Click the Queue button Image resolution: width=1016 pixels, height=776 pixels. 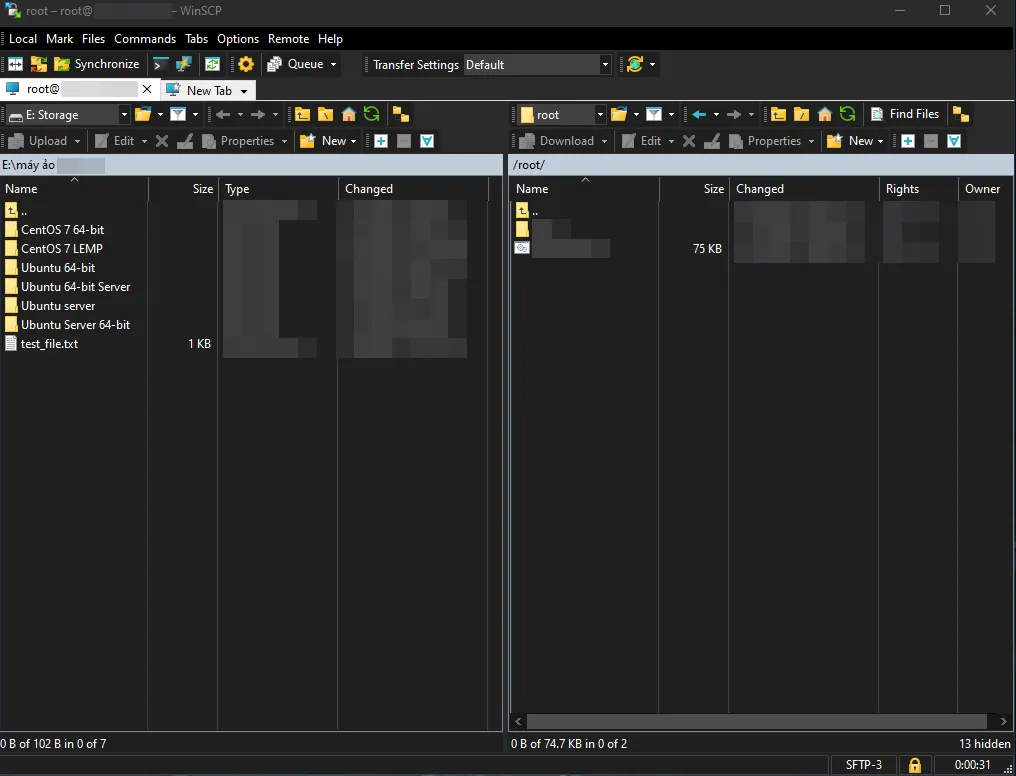click(295, 64)
